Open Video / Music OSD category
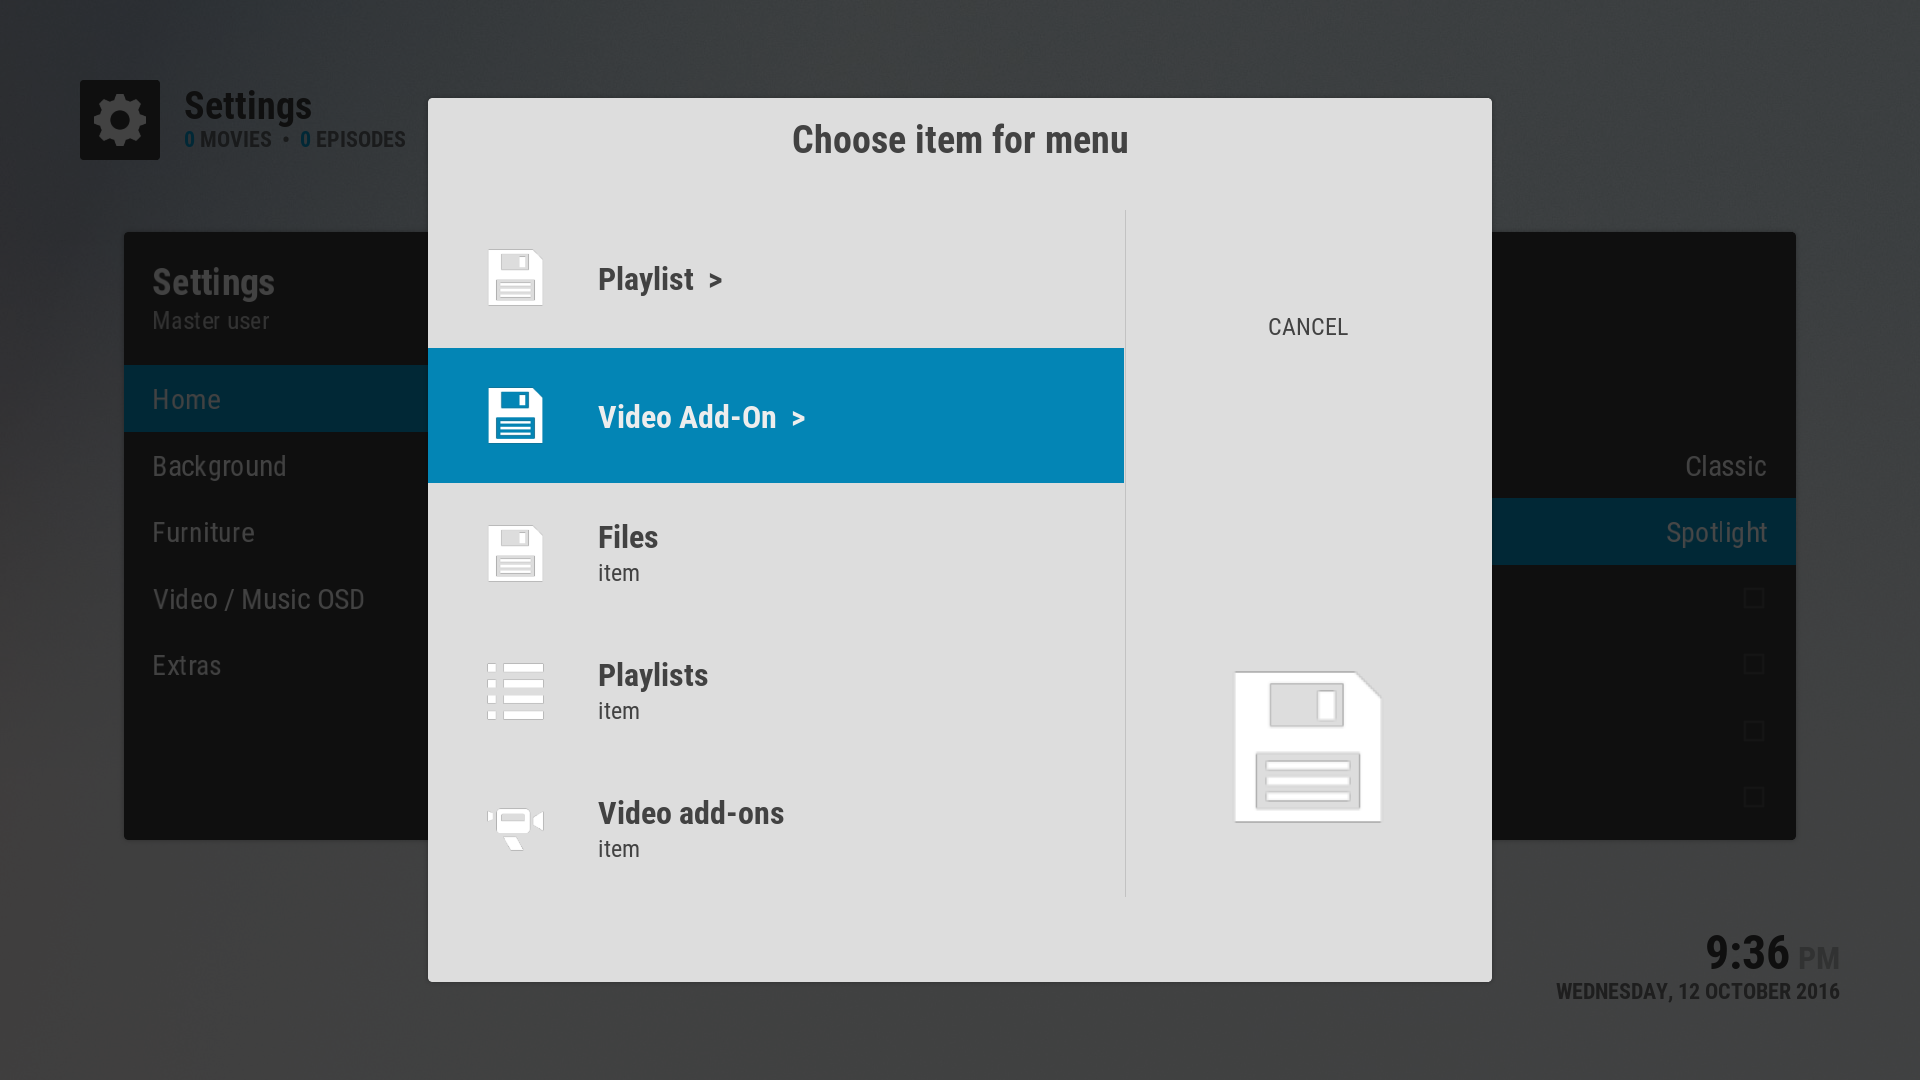Viewport: 1920px width, 1080px height. pos(258,599)
